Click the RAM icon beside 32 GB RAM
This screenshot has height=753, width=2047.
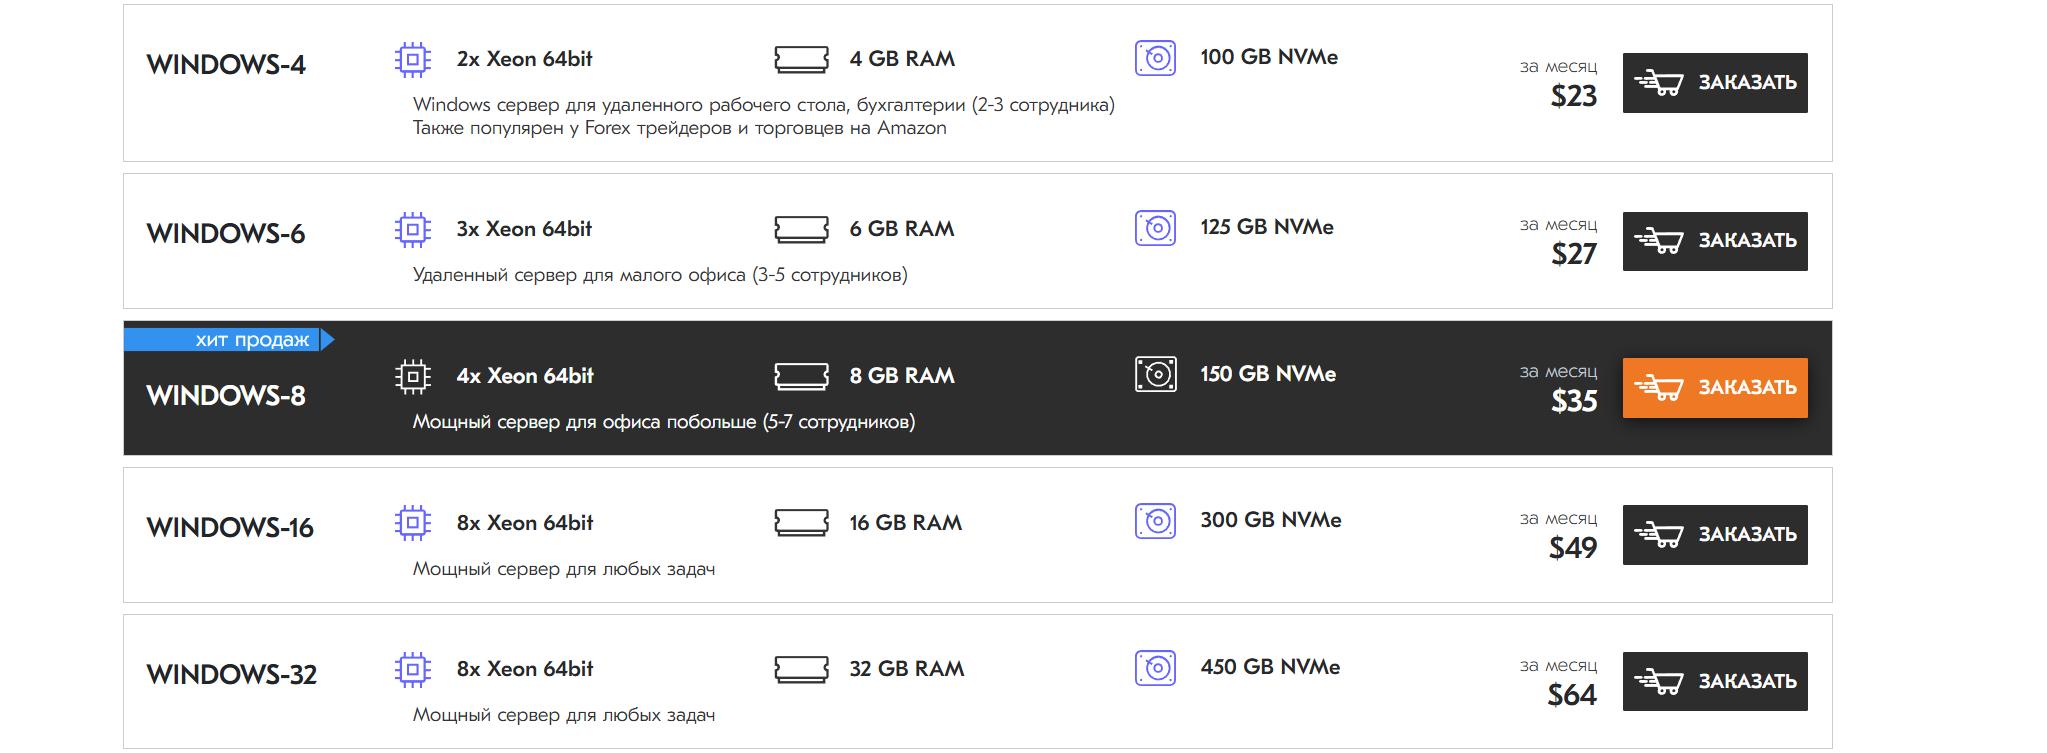click(801, 669)
